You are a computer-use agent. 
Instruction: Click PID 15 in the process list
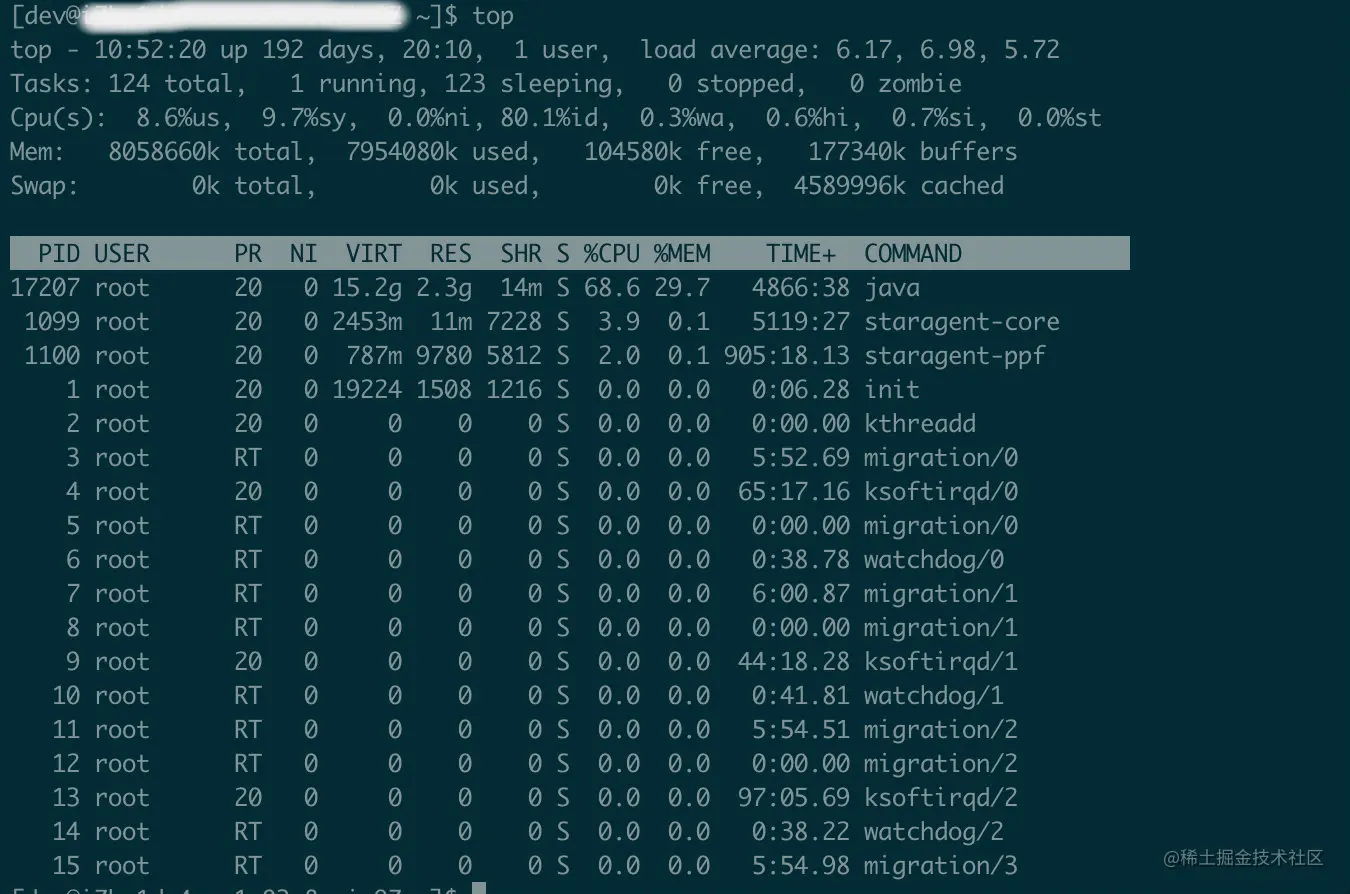tap(66, 866)
